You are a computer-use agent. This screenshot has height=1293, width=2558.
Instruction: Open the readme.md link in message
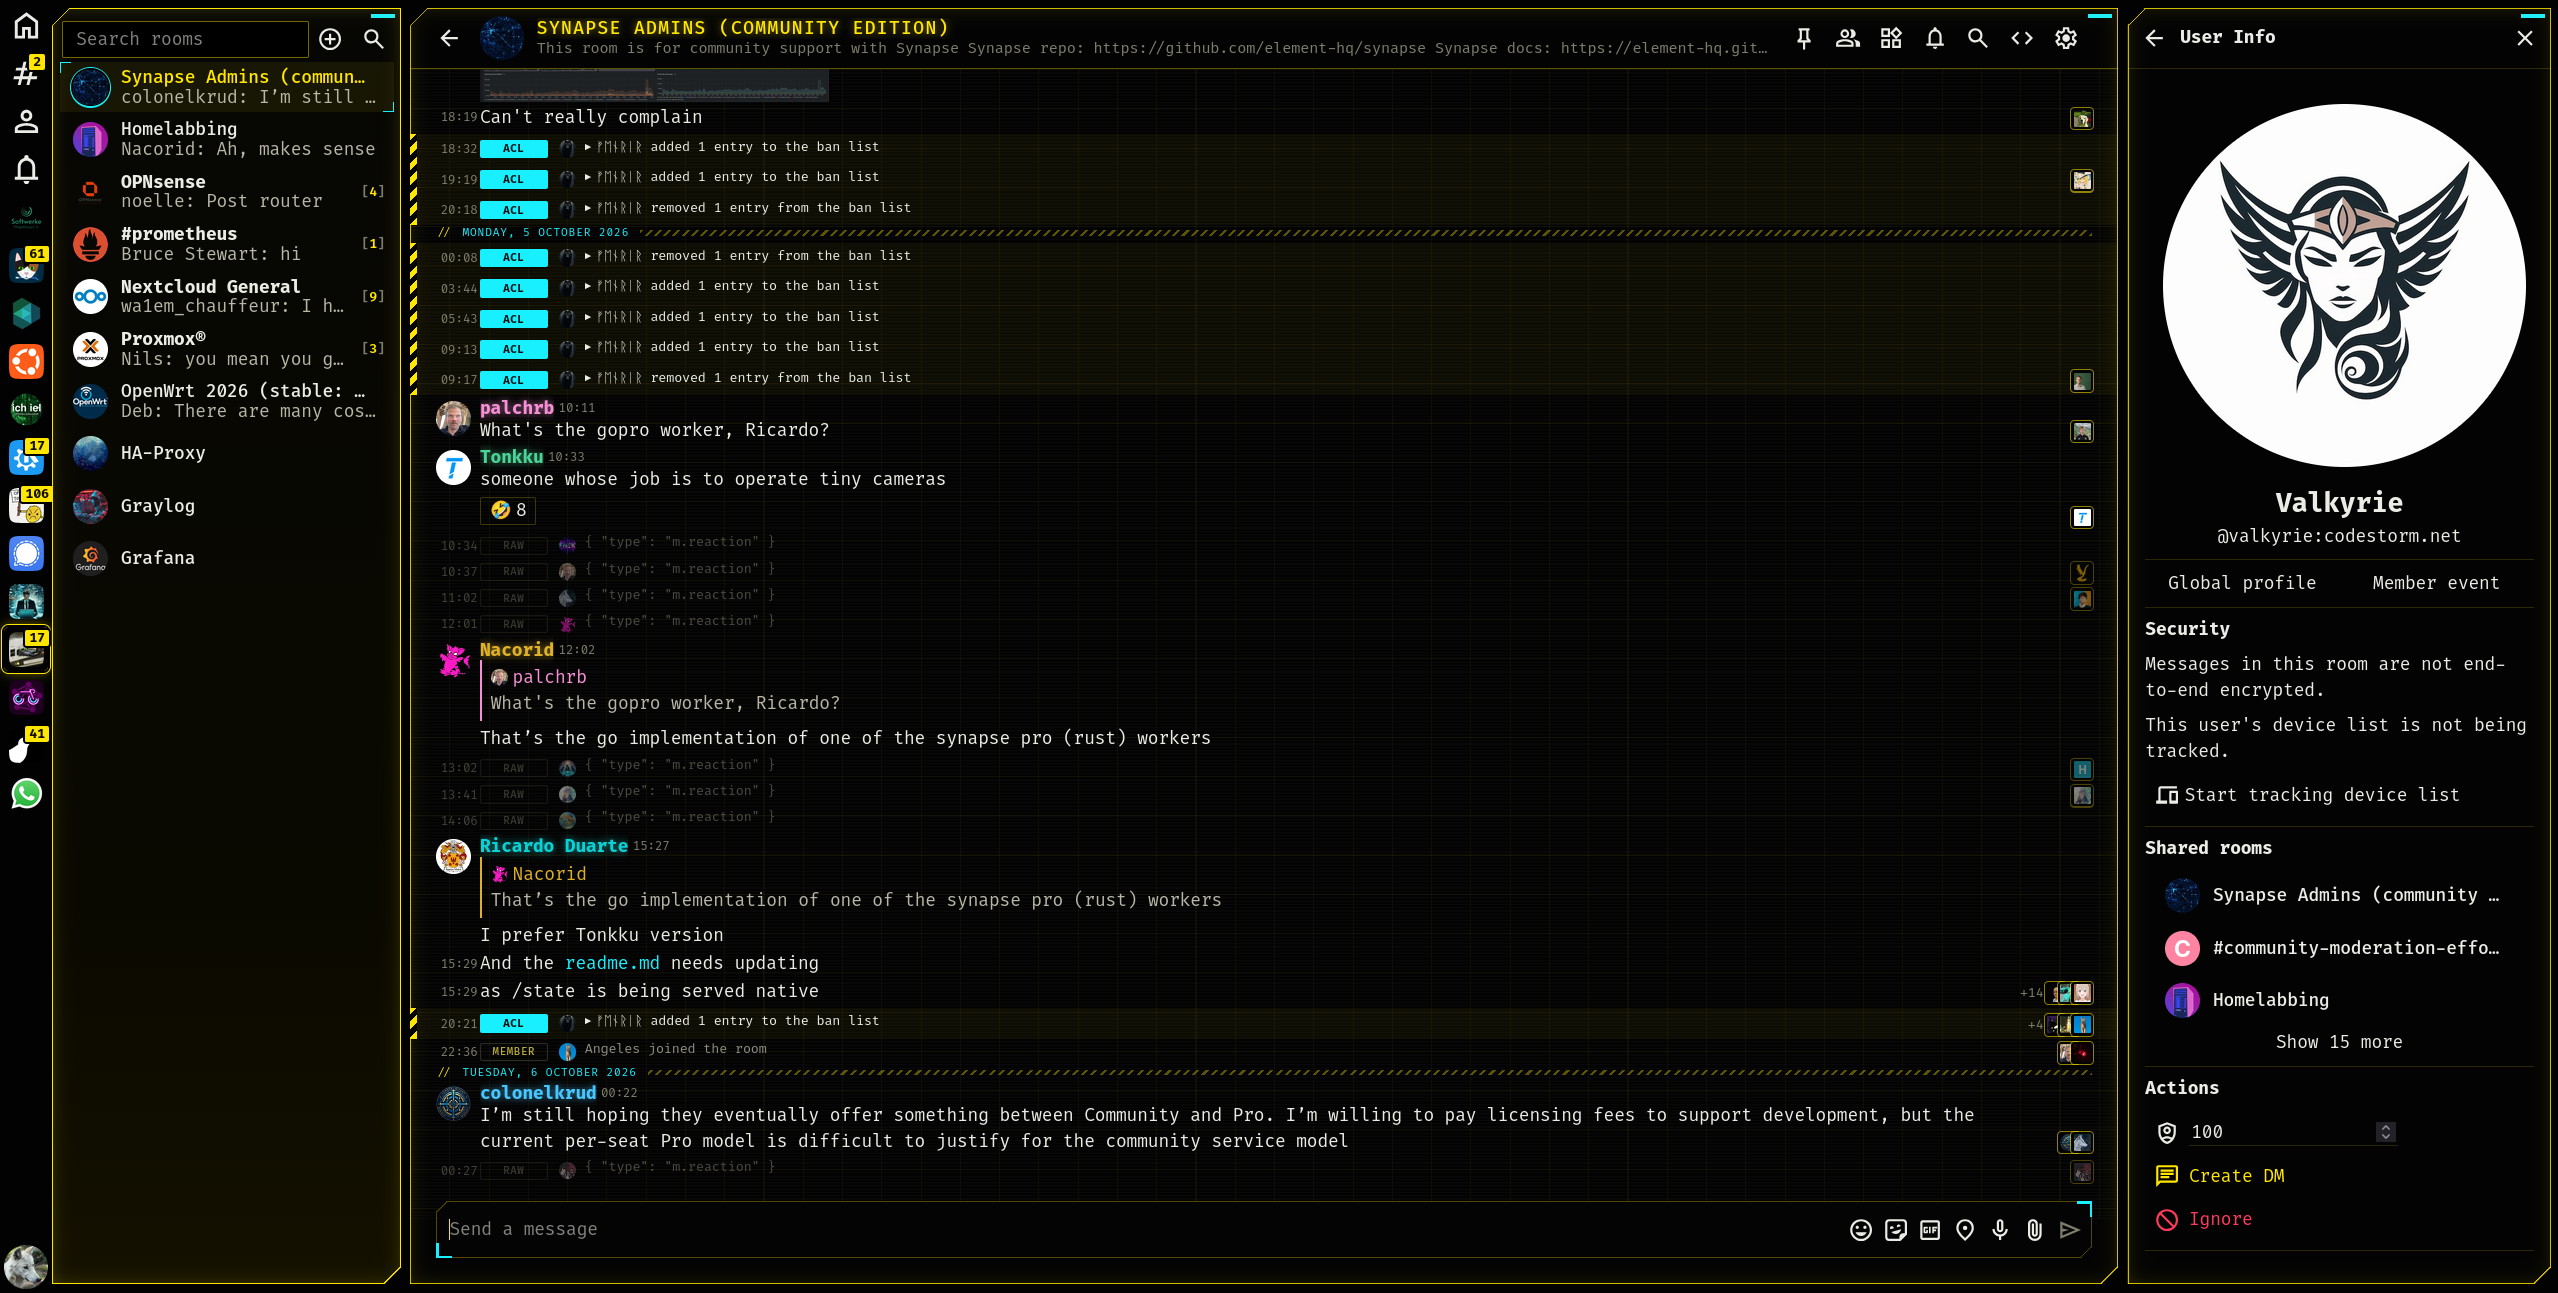point(612,963)
